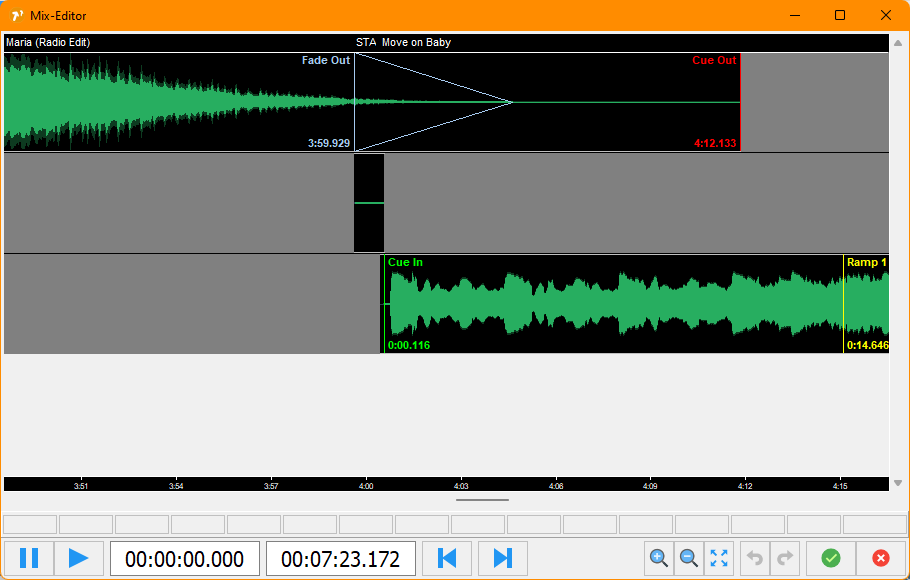
Task: Click the 3:57 mark on time ruler
Action: click(x=271, y=486)
